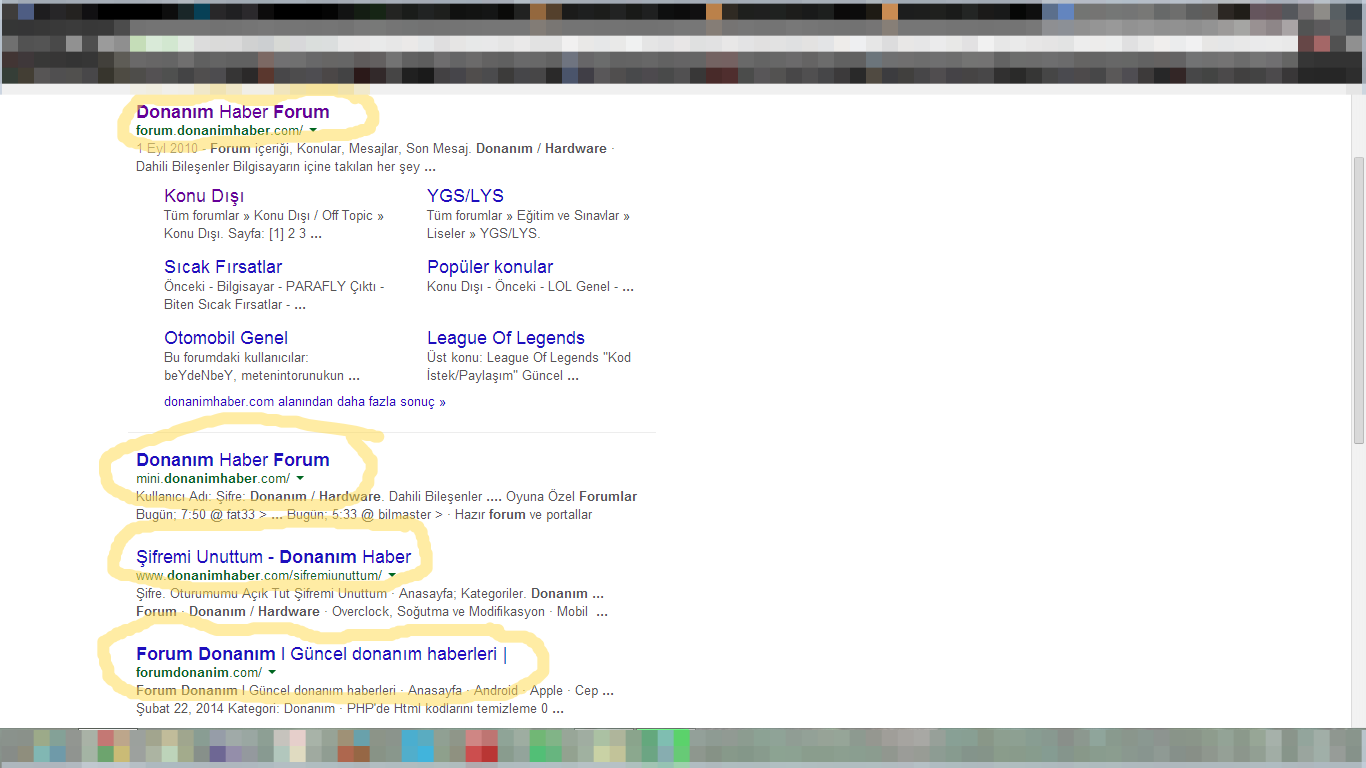
Task: Expand the sifremiunuttum URL dropdown arrow
Action: [392, 576]
